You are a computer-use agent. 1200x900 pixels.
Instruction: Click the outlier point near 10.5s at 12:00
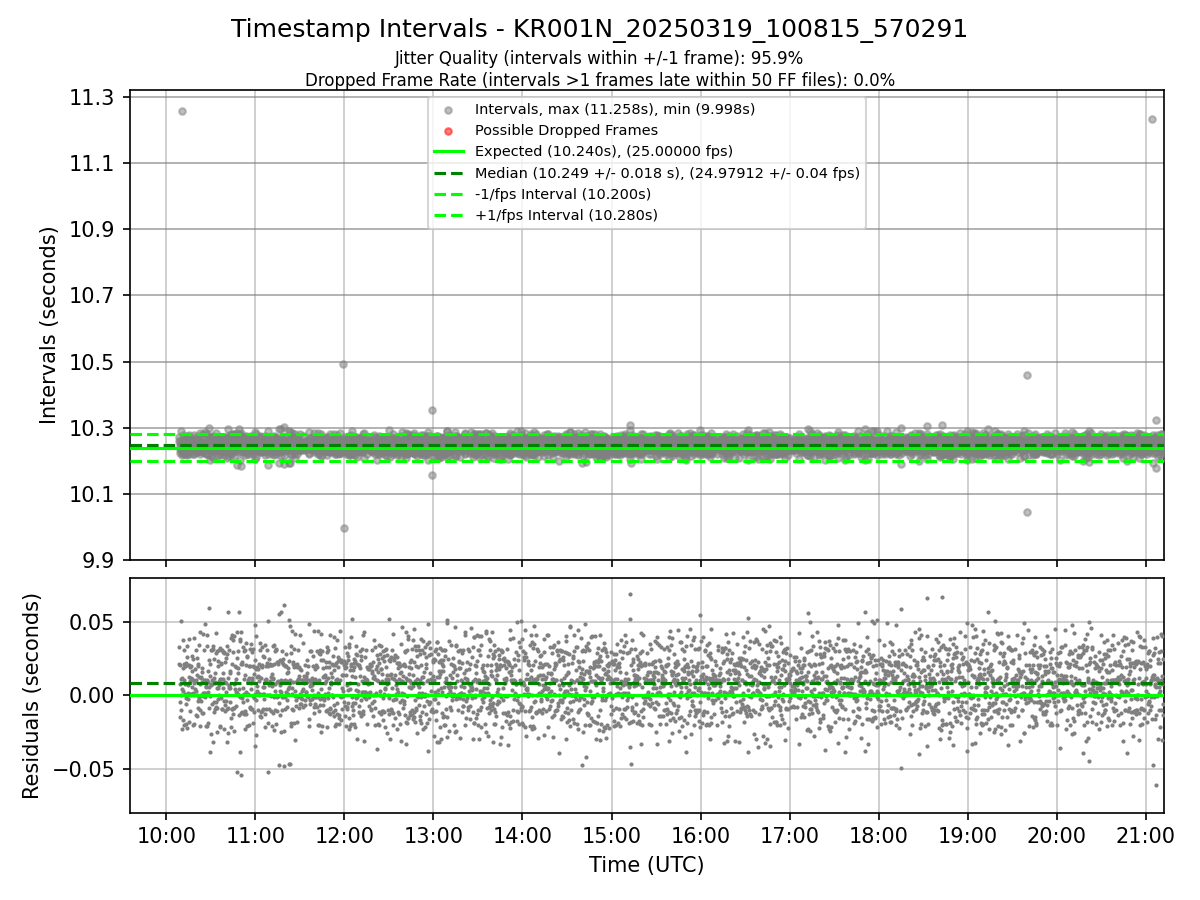click(343, 364)
